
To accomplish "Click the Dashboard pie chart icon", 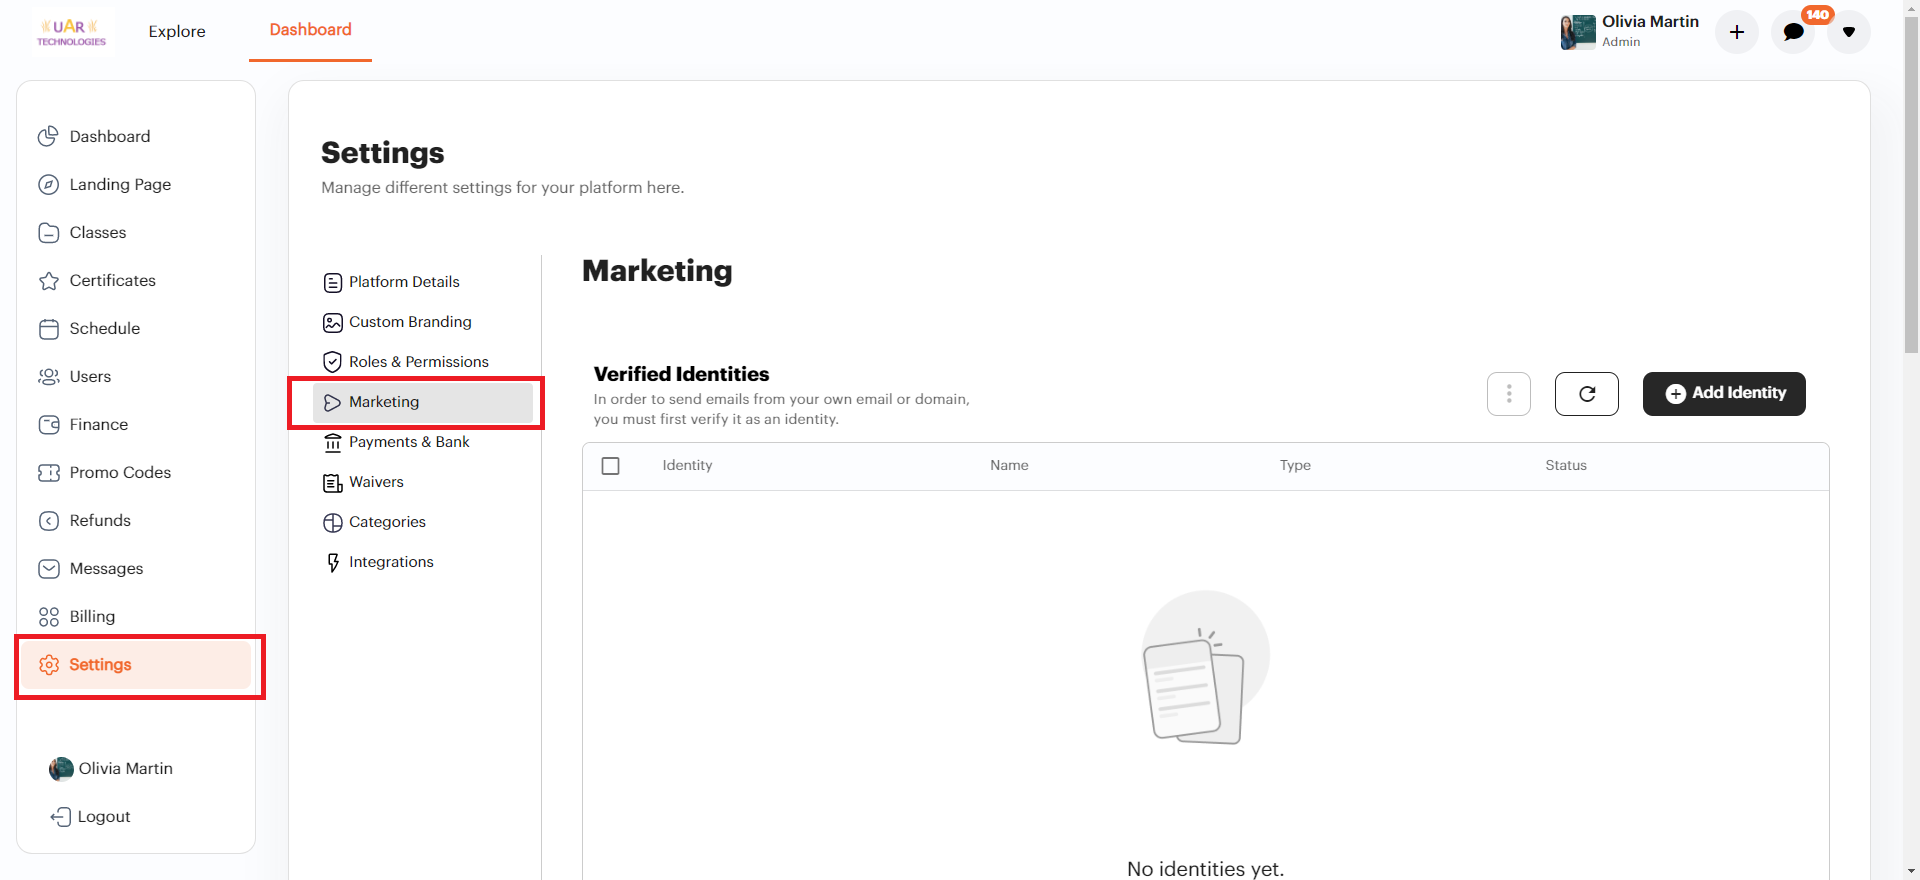I will [x=48, y=136].
